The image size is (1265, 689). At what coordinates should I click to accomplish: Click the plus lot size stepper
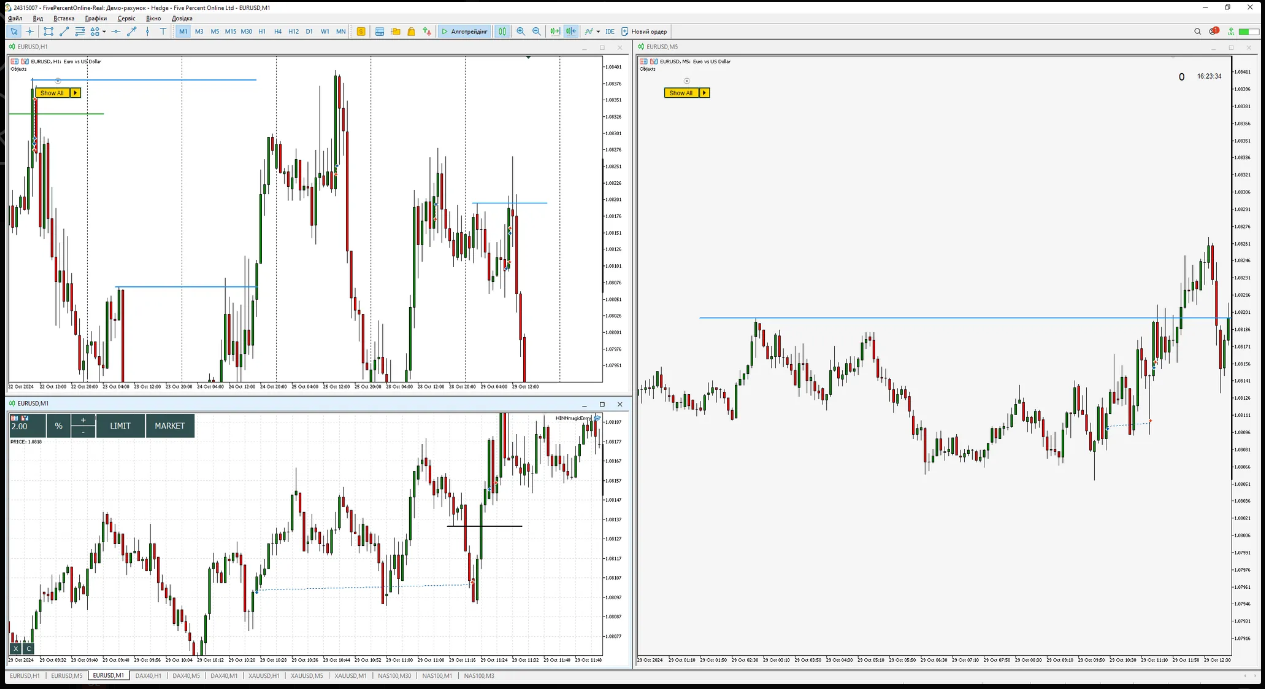point(83,420)
